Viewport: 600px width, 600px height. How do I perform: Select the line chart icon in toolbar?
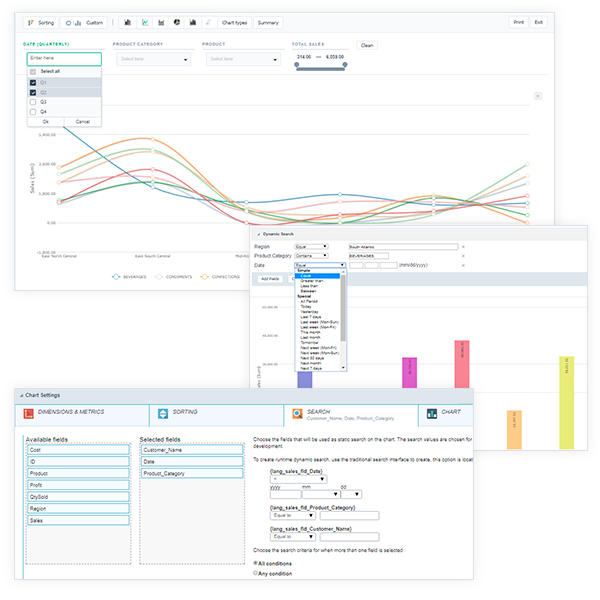pos(145,21)
